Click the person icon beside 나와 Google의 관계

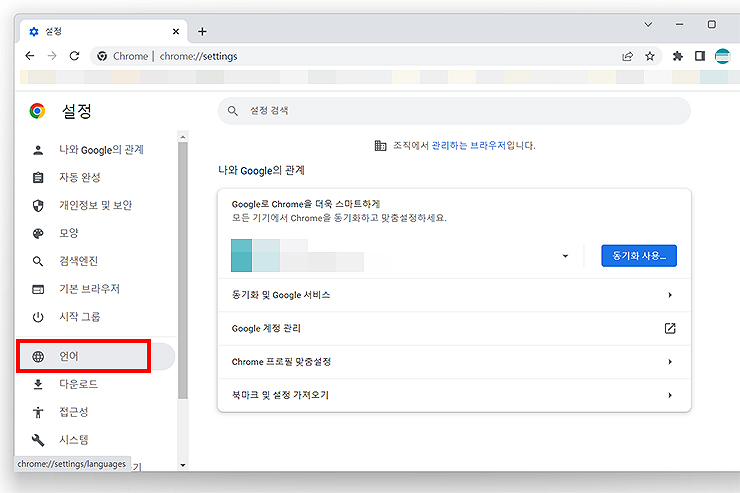pos(38,150)
